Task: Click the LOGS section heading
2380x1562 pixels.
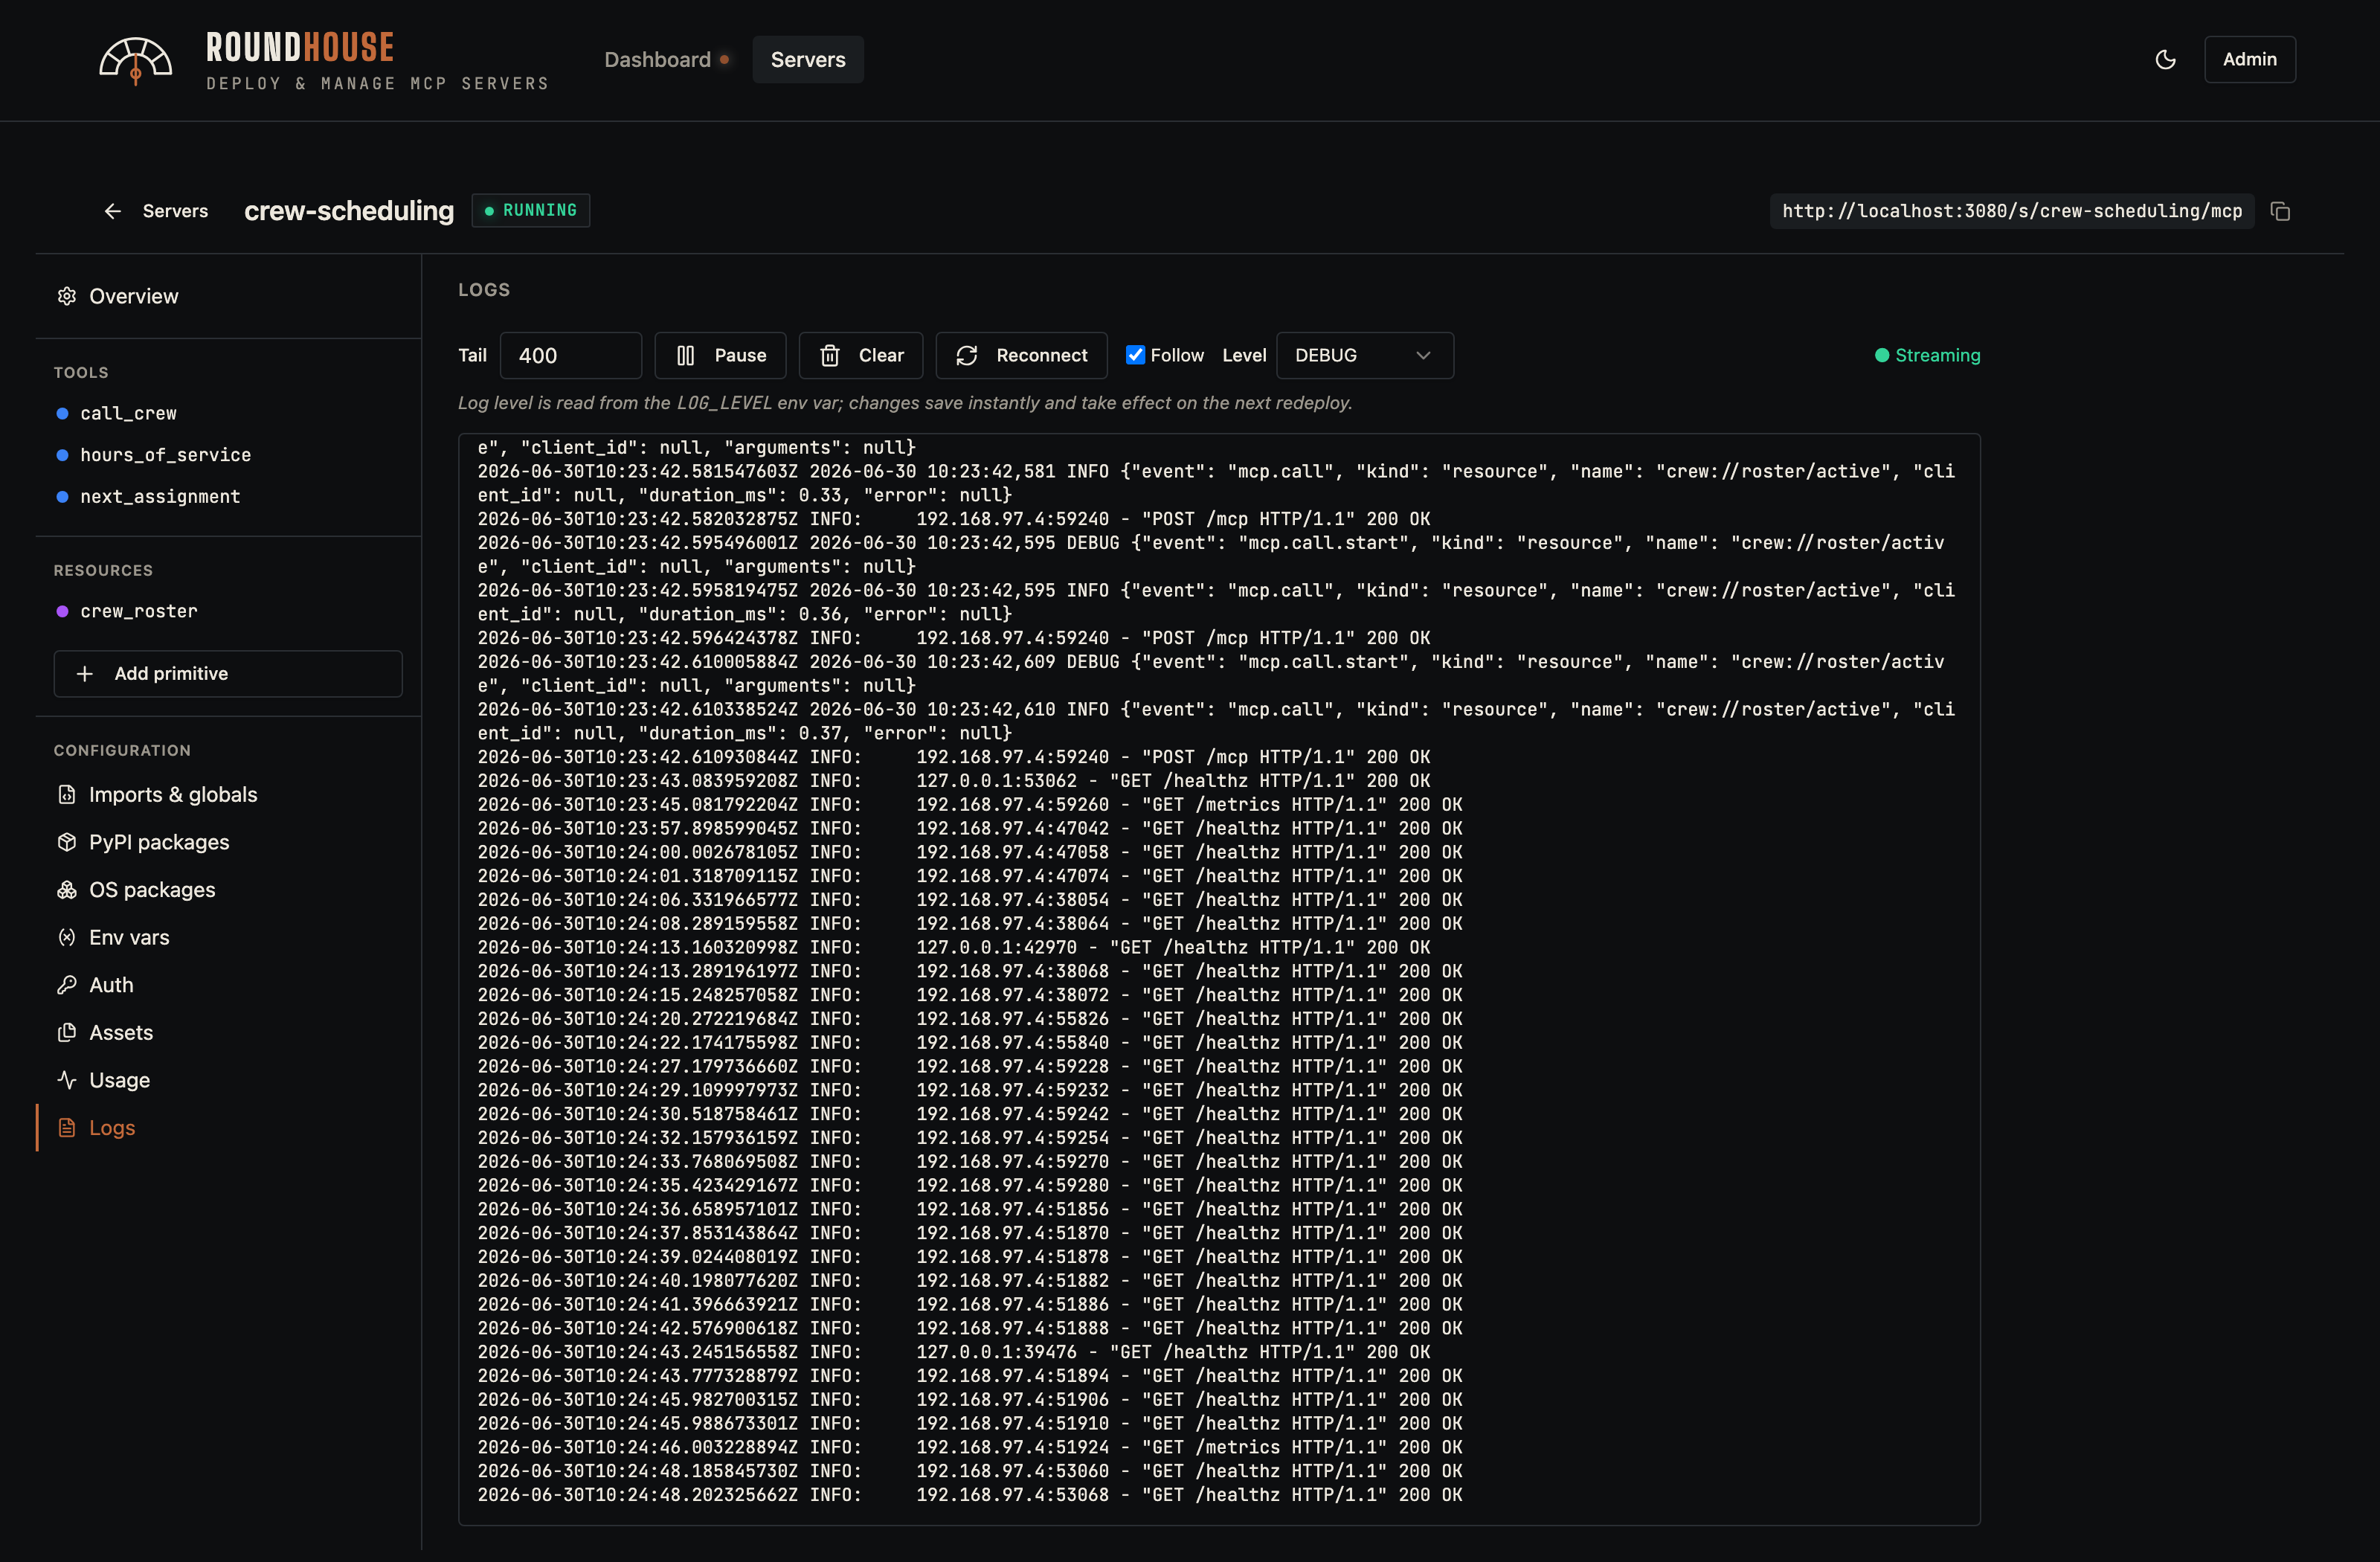Action: coord(484,290)
